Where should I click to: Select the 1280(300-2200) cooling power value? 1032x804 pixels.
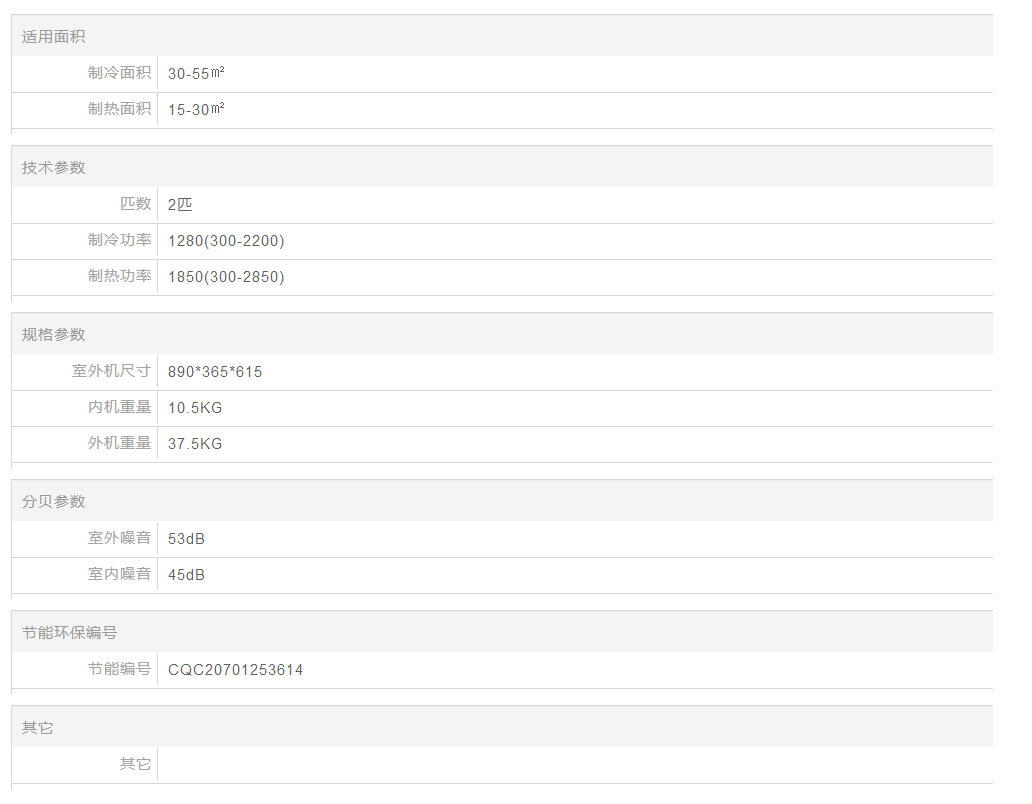pos(226,241)
